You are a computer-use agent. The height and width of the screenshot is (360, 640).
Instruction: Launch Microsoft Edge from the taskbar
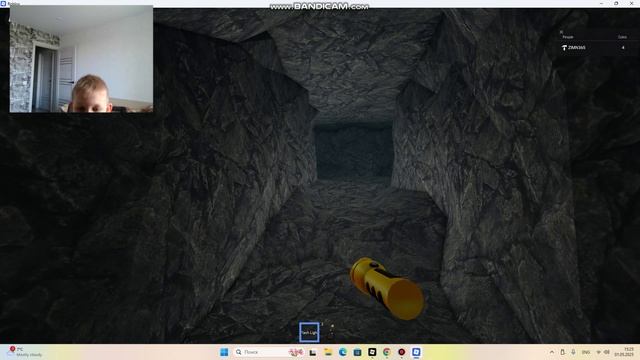click(x=342, y=352)
